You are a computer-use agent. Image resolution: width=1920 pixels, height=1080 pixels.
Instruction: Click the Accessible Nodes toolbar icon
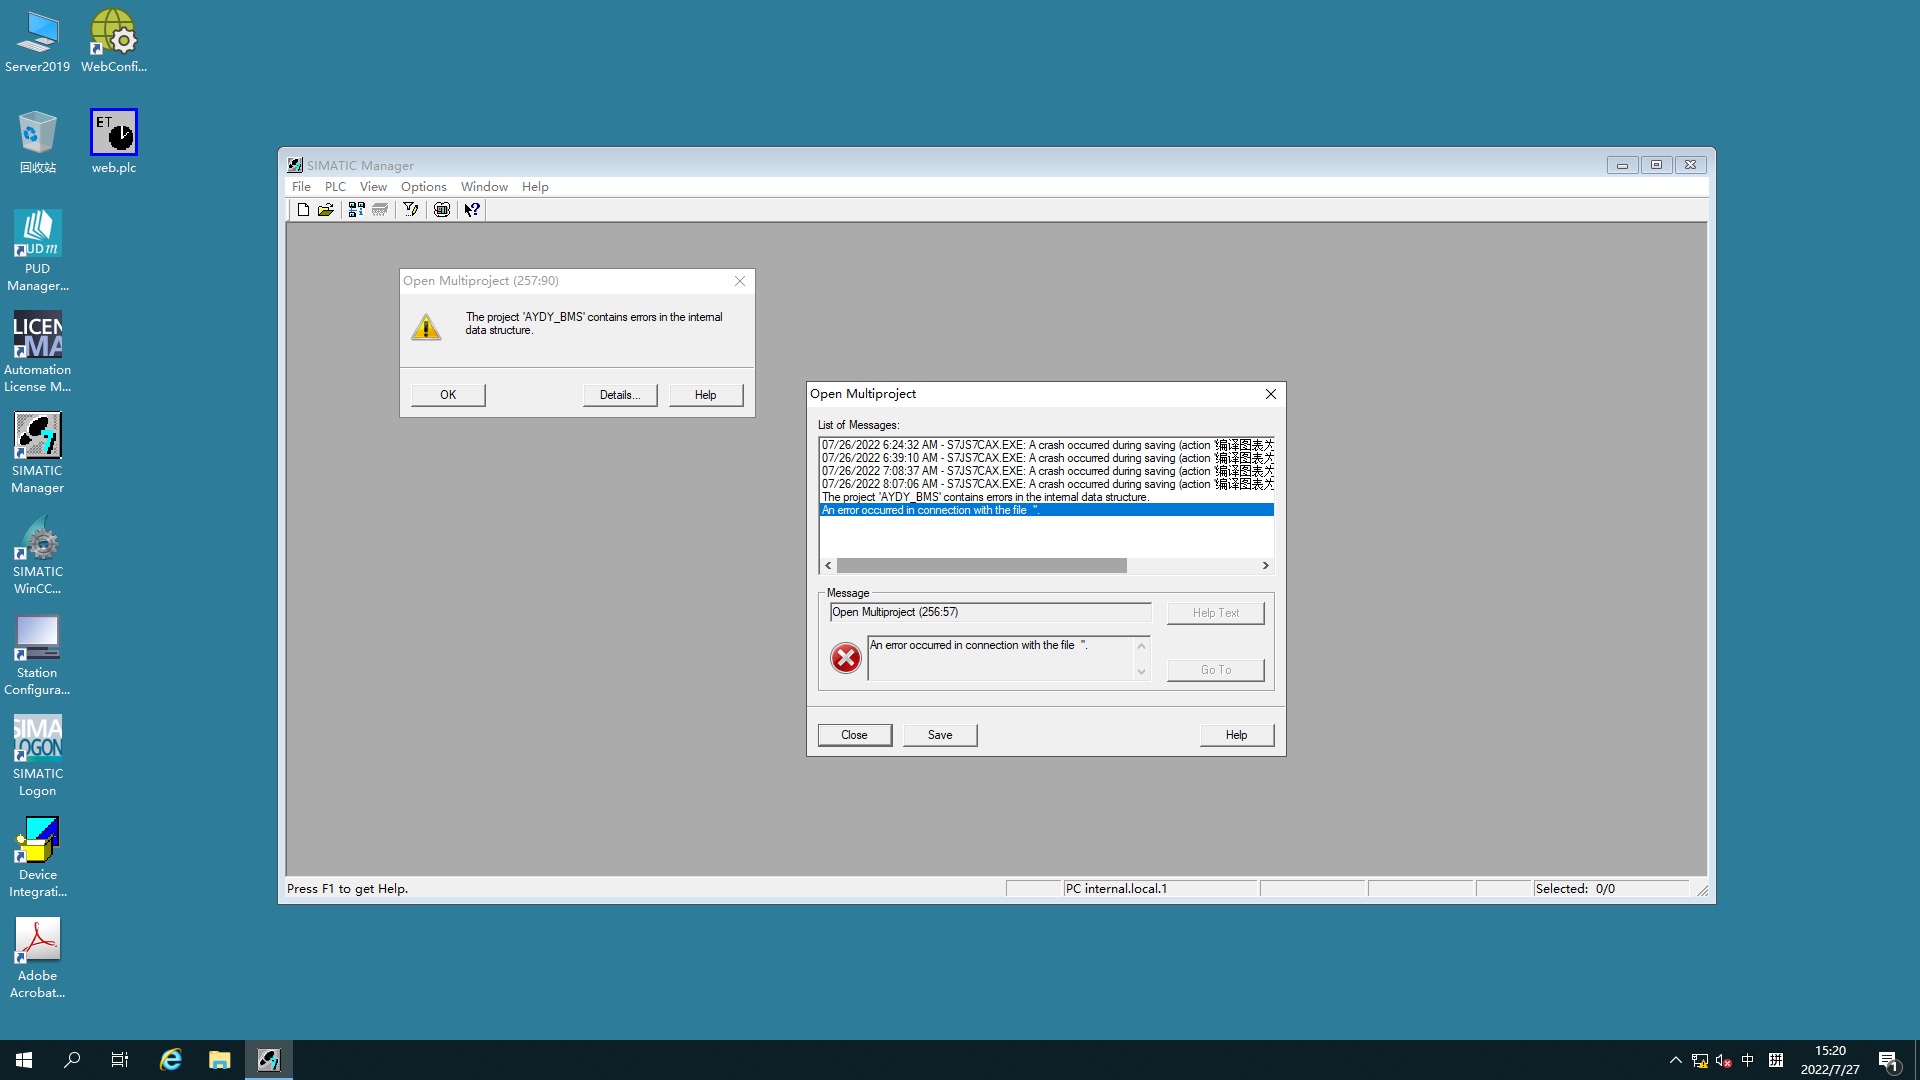click(356, 210)
